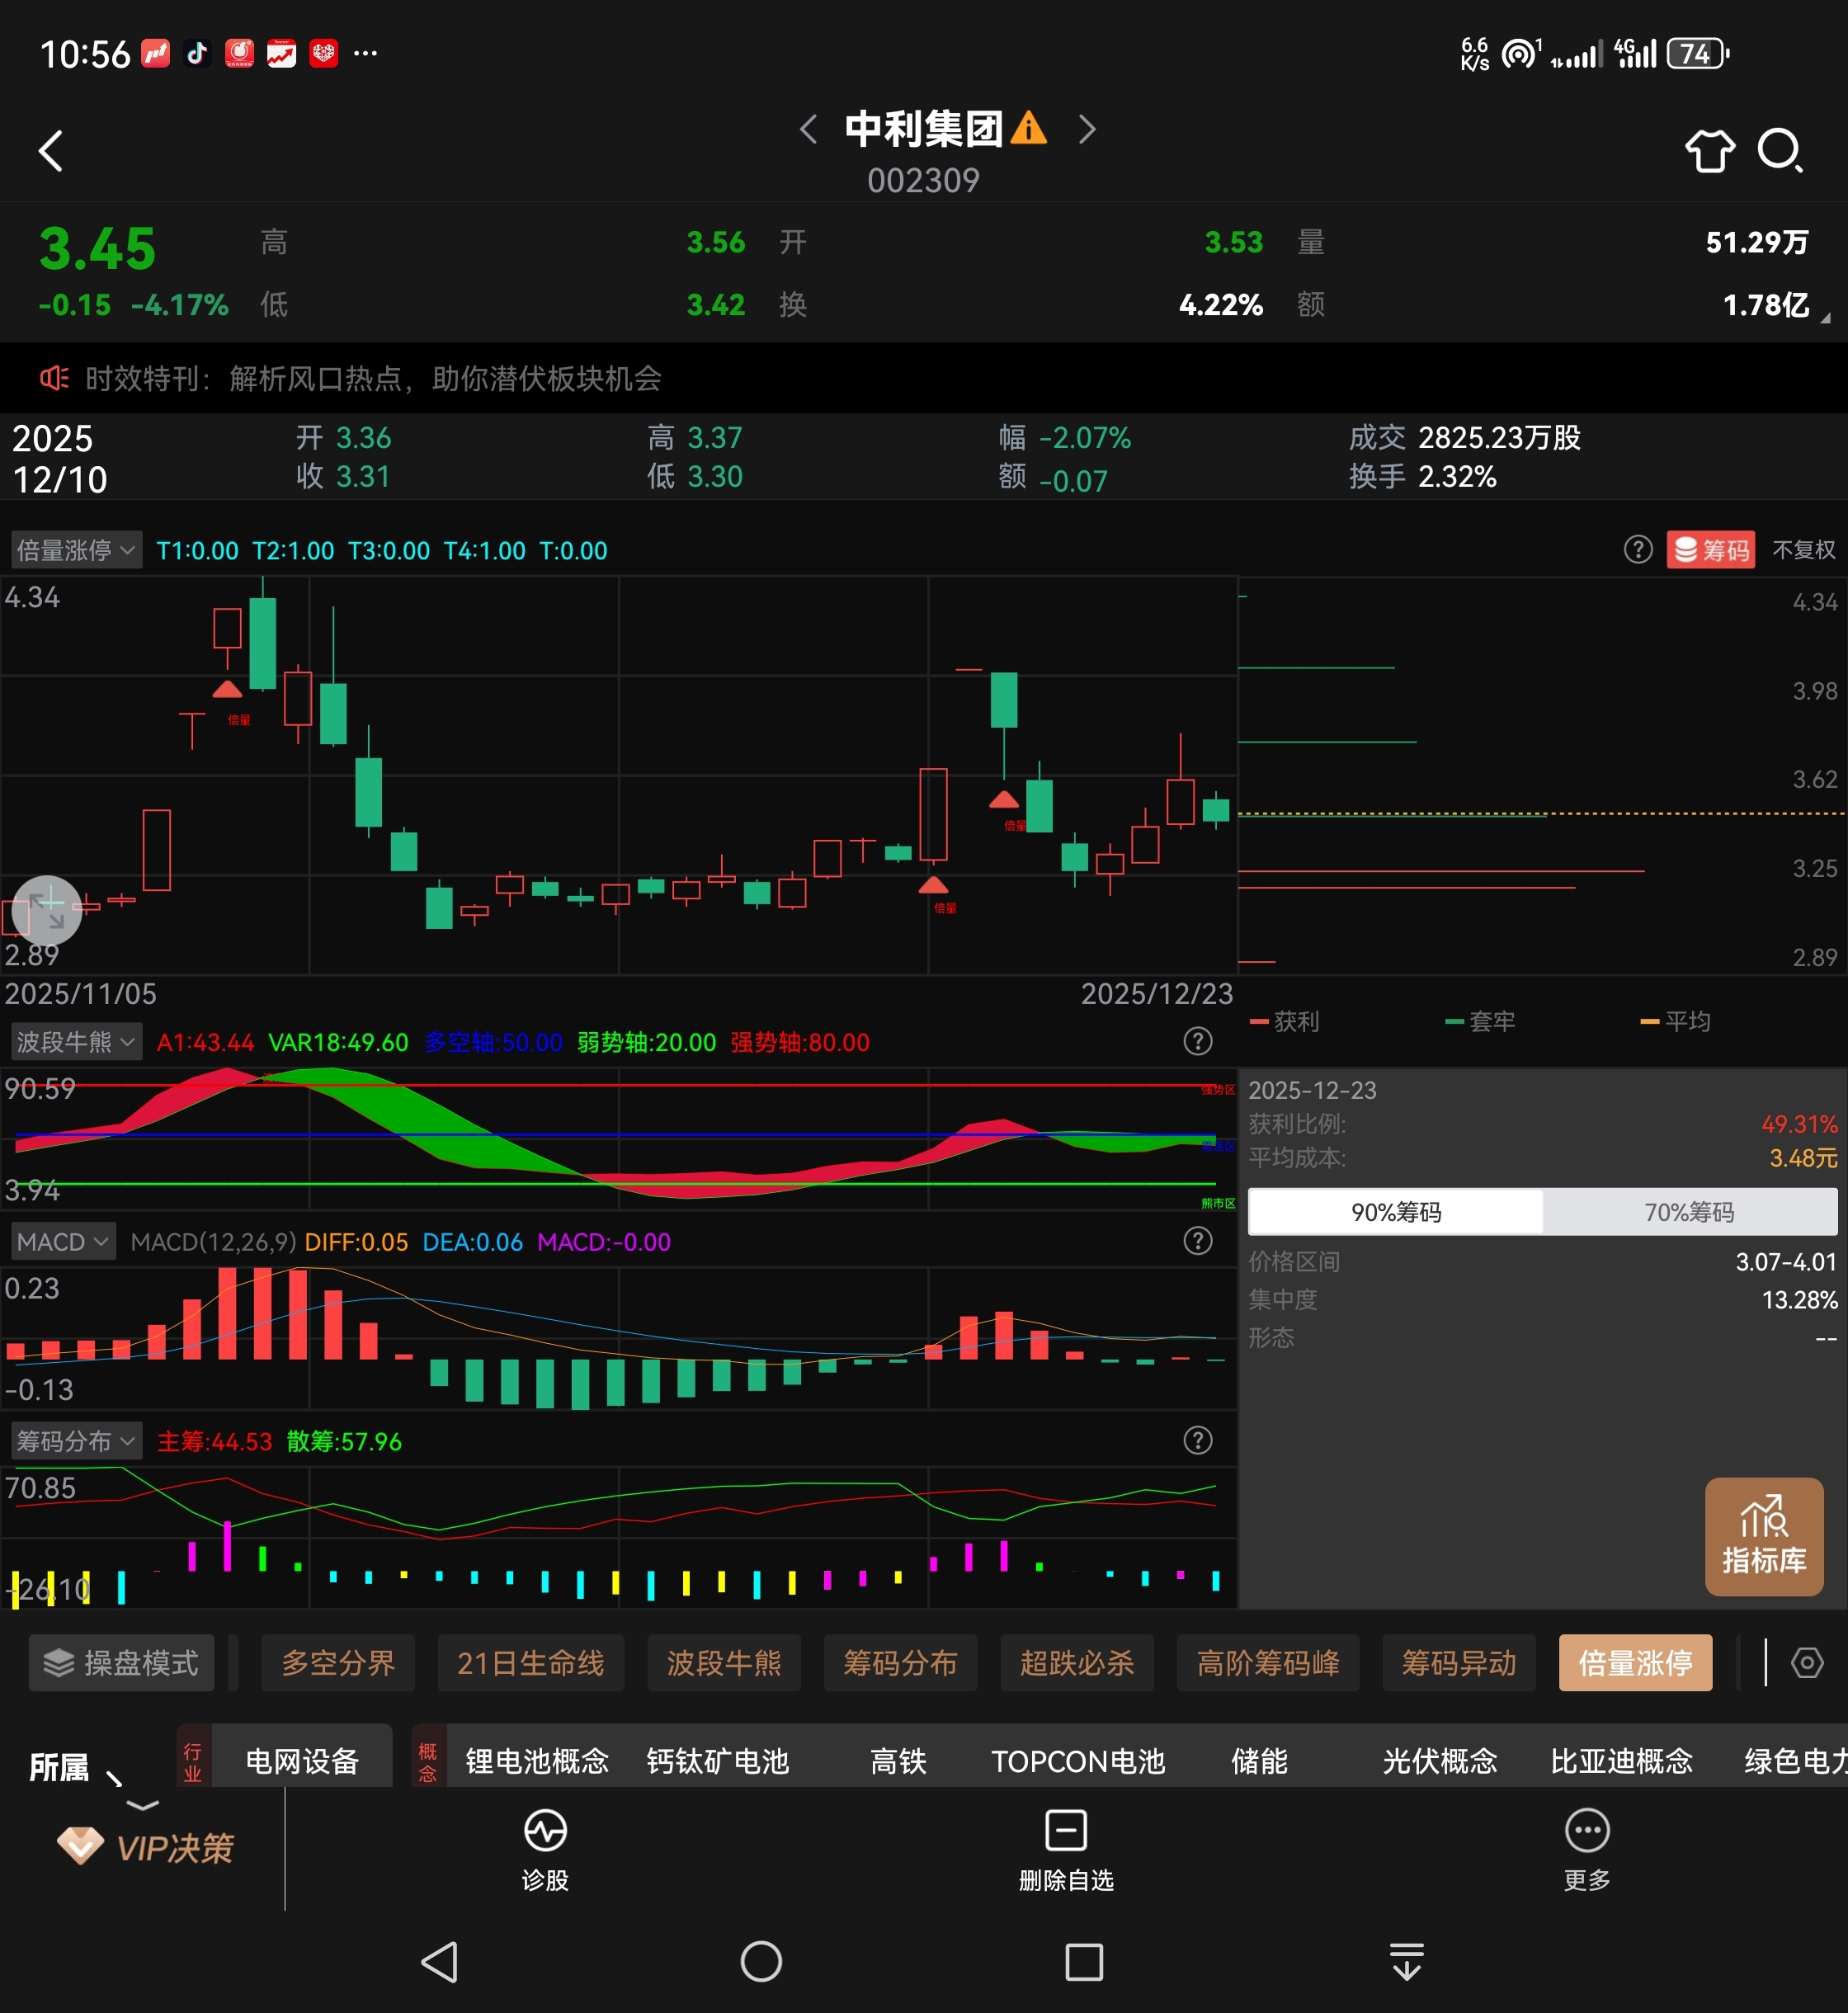
Task: Go to next stock with right chevron
Action: pos(1087,129)
